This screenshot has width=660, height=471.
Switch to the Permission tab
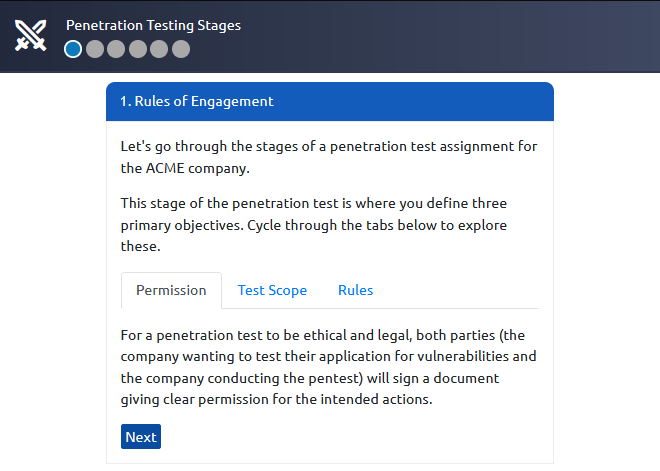[171, 290]
